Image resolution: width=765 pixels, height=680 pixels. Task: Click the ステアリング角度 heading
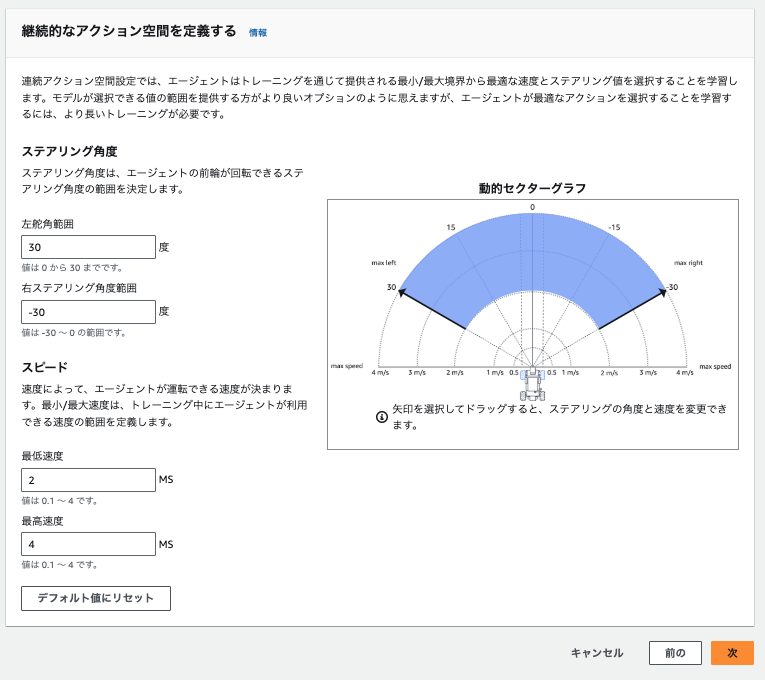pos(70,152)
